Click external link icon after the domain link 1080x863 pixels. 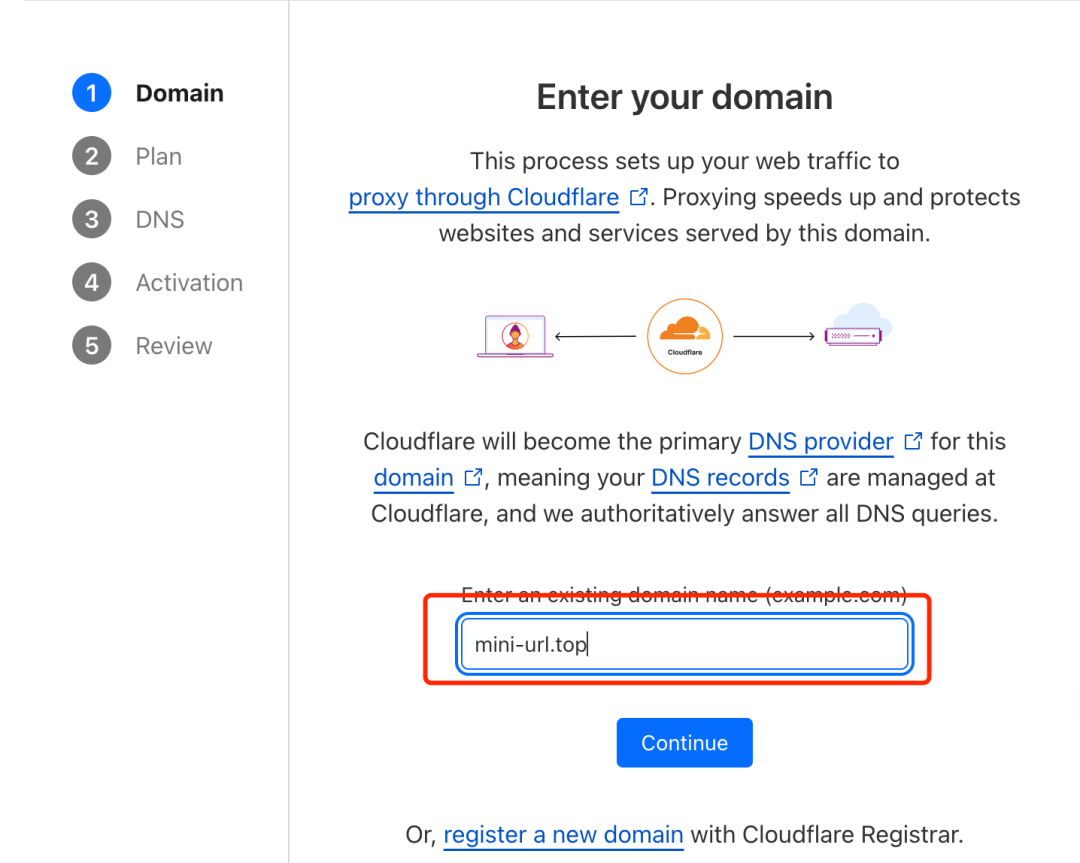point(473,477)
